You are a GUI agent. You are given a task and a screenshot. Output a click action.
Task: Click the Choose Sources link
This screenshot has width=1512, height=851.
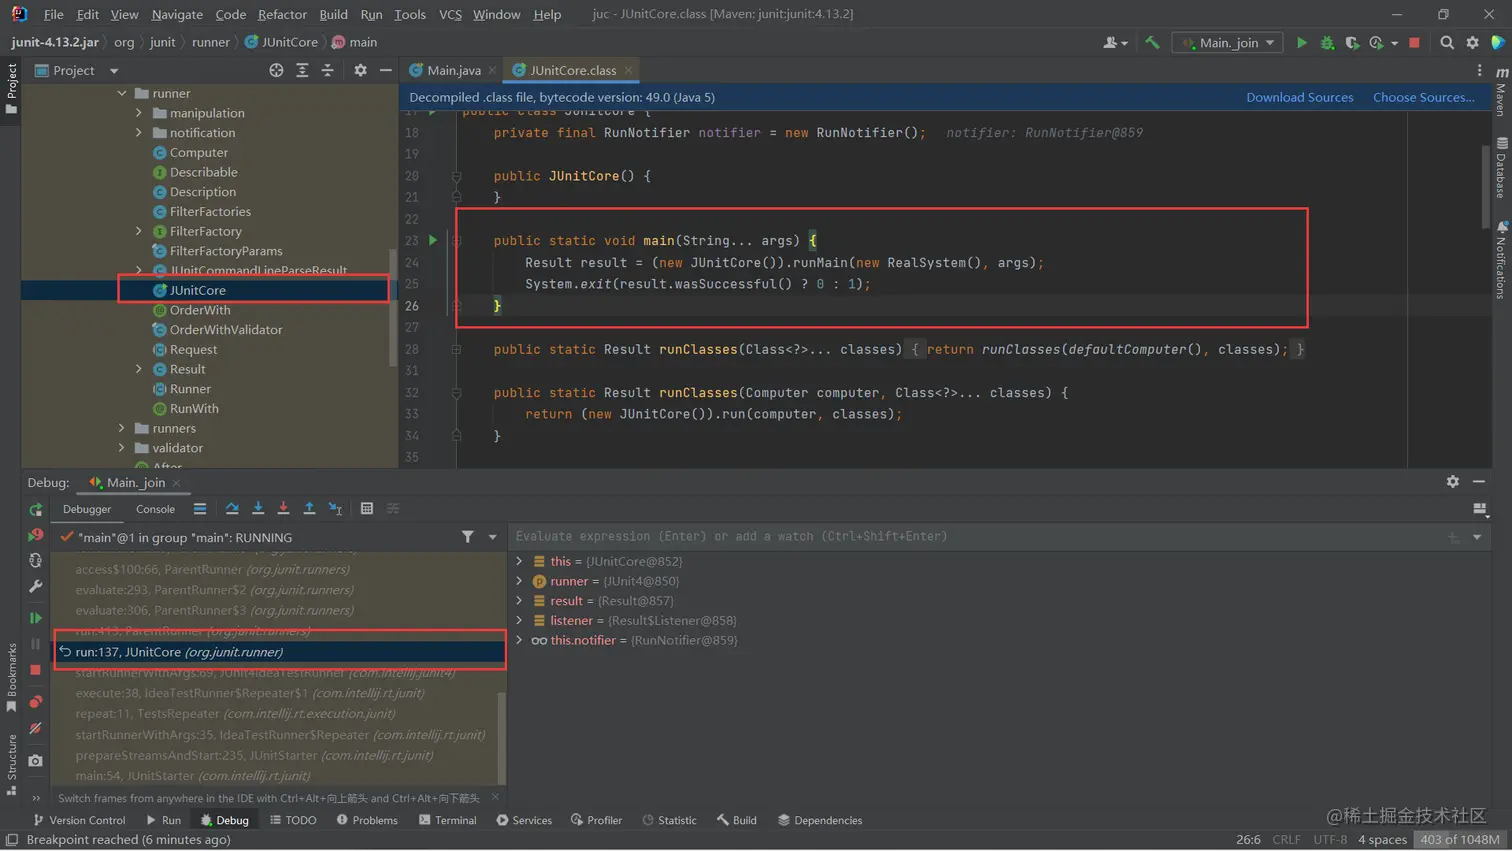[1423, 97]
